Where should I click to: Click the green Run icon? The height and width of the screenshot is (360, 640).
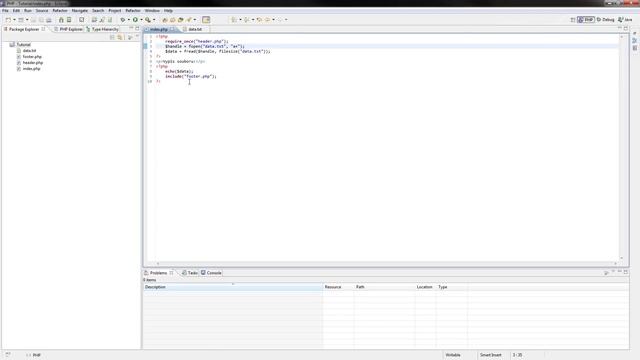point(135,20)
